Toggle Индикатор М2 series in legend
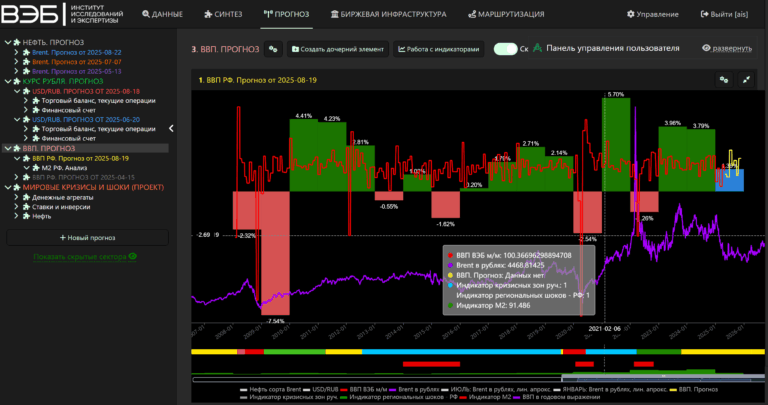The width and height of the screenshot is (768, 405). (x=485, y=397)
